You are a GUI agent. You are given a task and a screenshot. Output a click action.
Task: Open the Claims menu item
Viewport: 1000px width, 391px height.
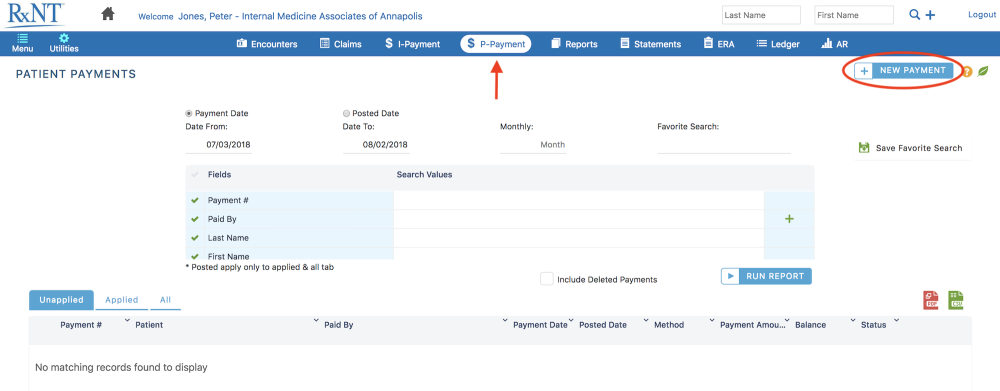coord(341,44)
